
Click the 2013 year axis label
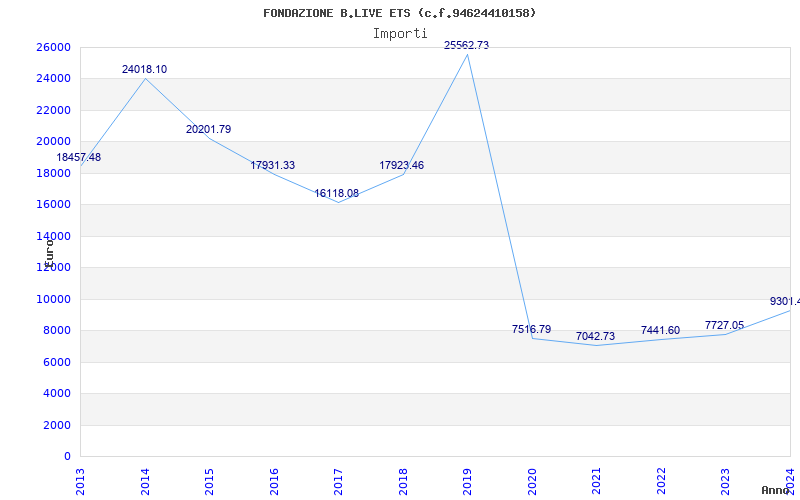tap(81, 481)
